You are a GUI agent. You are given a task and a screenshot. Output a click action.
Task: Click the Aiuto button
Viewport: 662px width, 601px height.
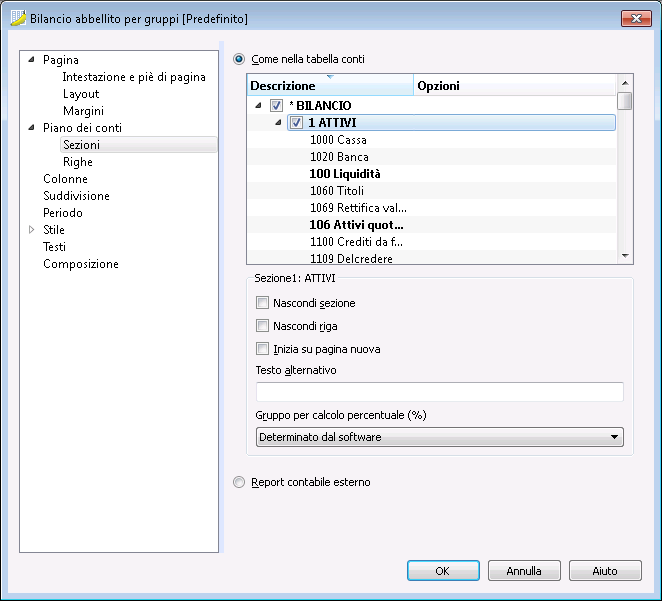[605, 571]
